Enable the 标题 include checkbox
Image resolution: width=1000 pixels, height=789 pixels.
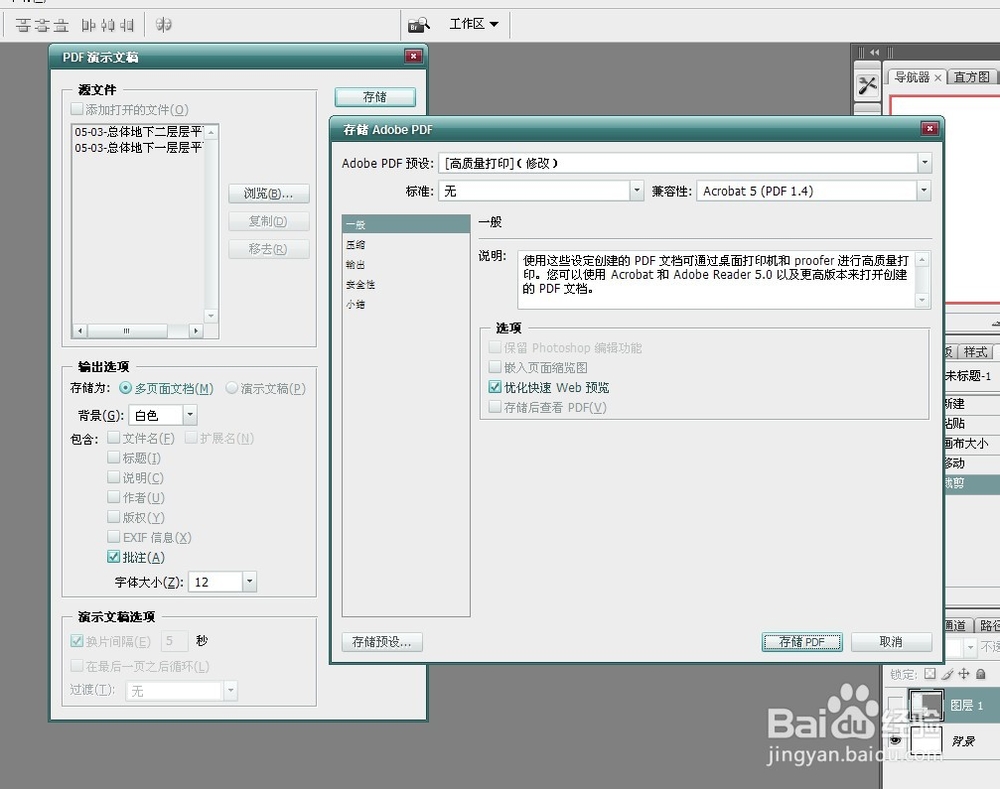point(114,457)
